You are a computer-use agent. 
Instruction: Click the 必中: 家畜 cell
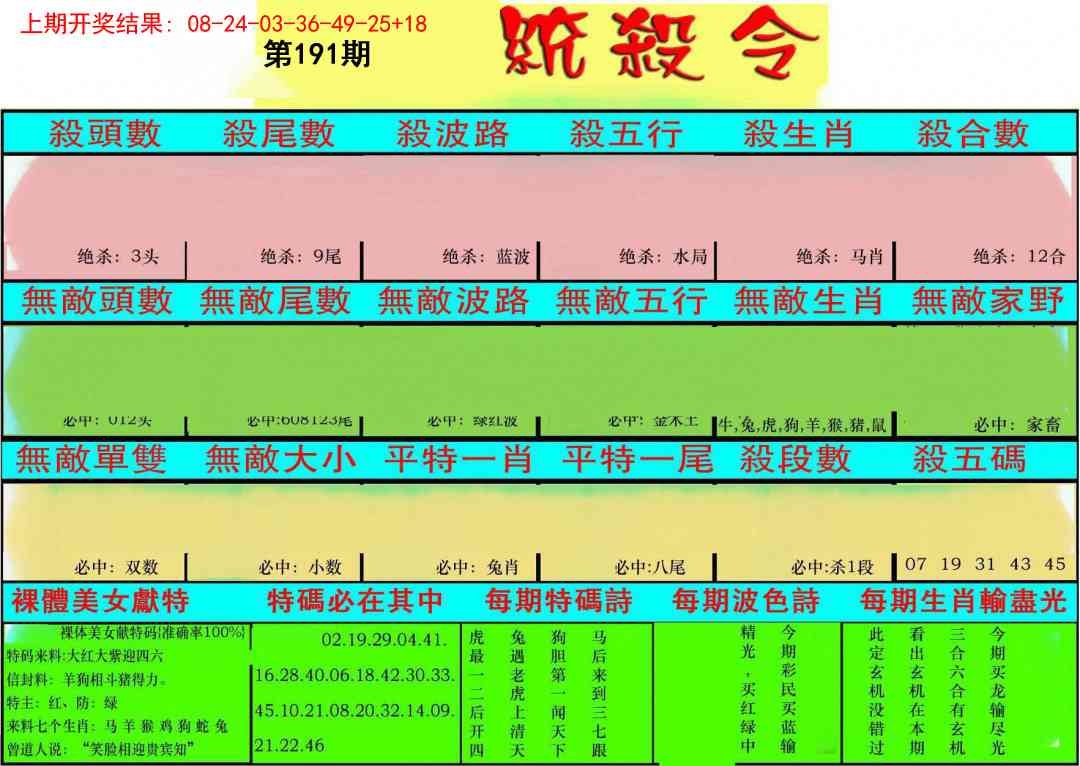click(1018, 425)
